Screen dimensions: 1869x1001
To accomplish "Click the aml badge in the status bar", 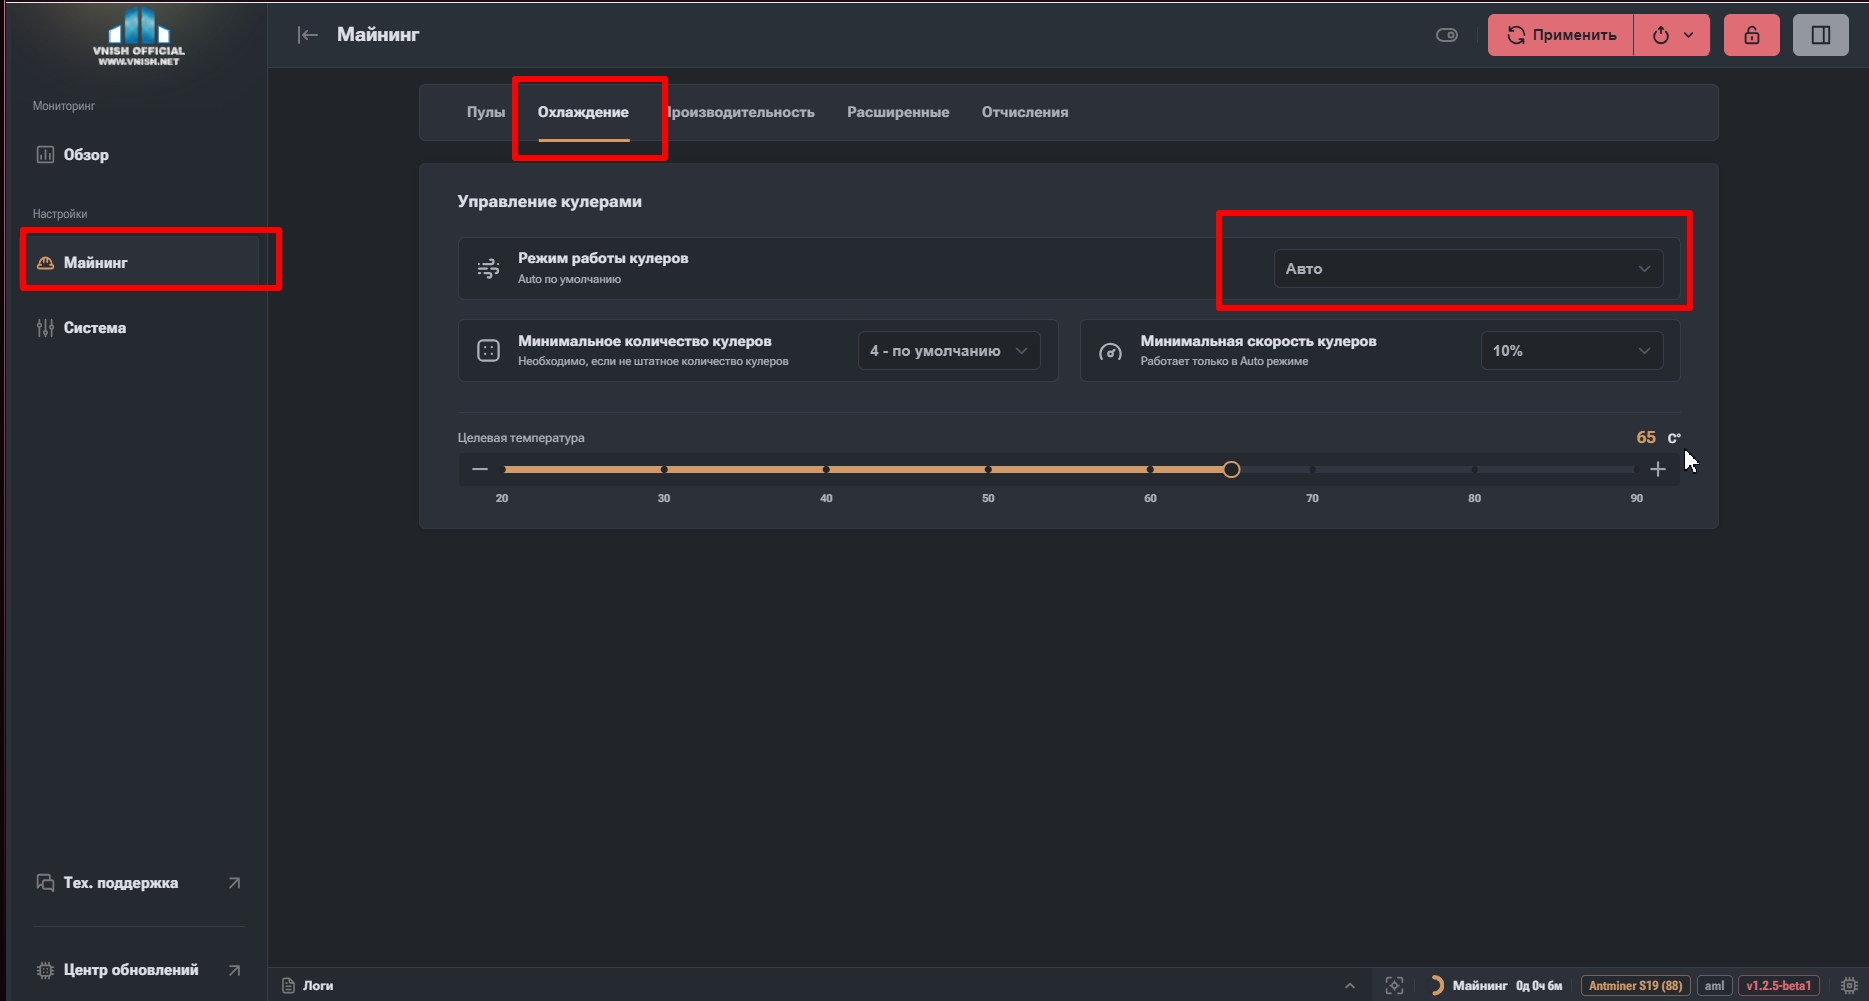I will click(x=1714, y=986).
